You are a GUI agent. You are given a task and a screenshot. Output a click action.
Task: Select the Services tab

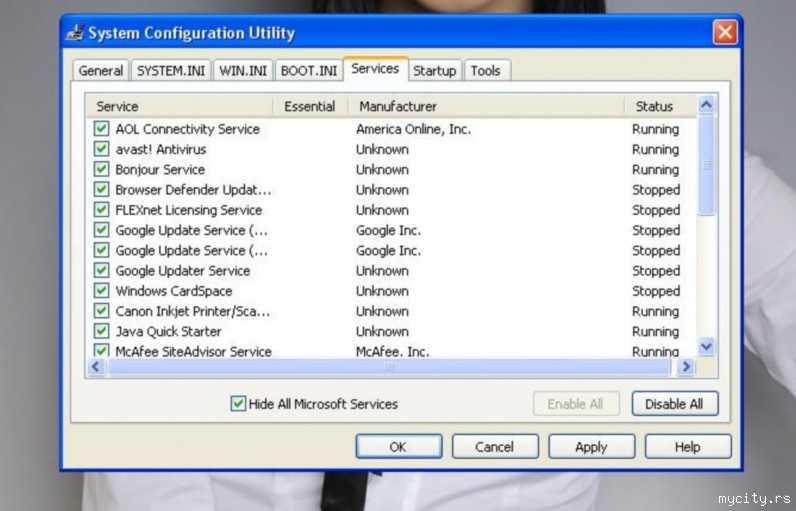click(x=375, y=69)
